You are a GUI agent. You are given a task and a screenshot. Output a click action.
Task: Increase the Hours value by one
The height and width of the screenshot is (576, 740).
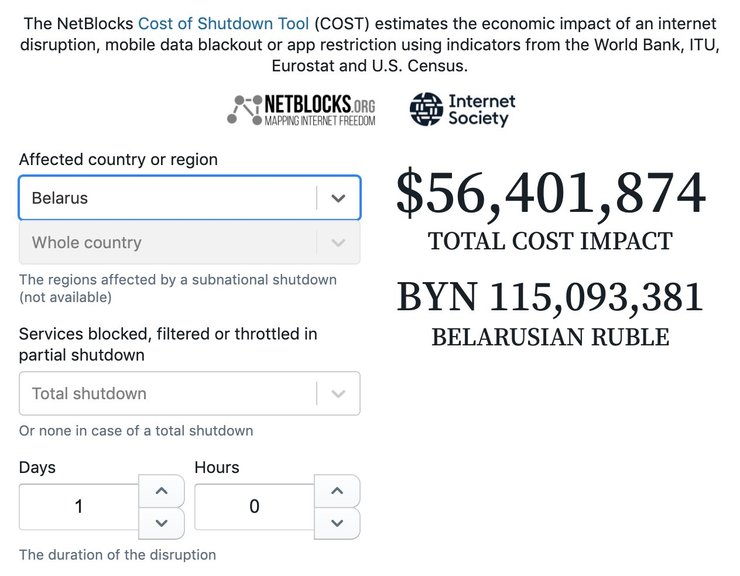[338, 491]
